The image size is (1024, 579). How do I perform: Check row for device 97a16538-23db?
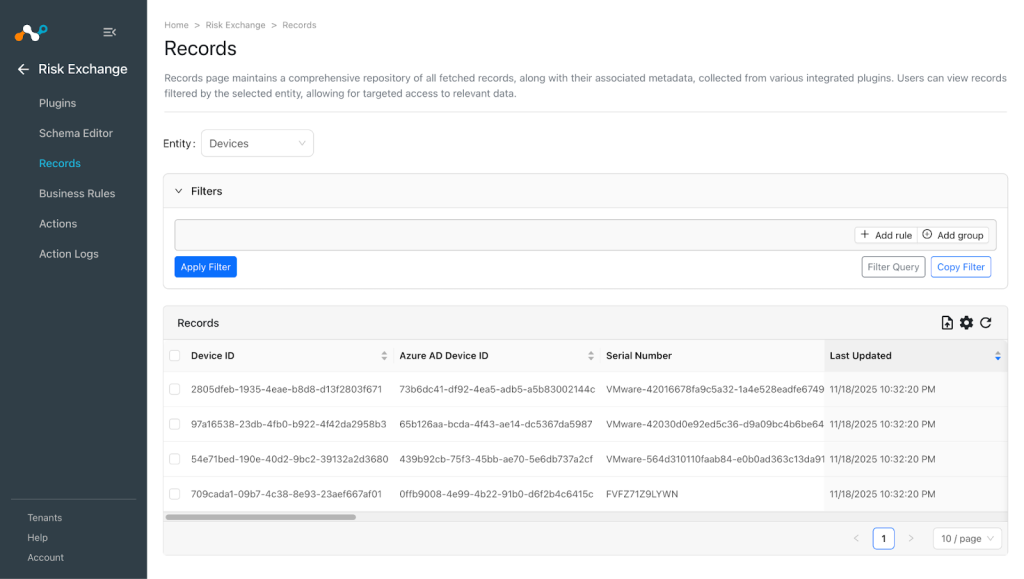pos(174,424)
